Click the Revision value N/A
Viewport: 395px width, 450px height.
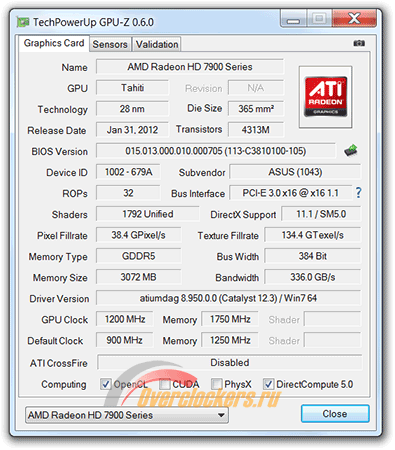(x=256, y=88)
